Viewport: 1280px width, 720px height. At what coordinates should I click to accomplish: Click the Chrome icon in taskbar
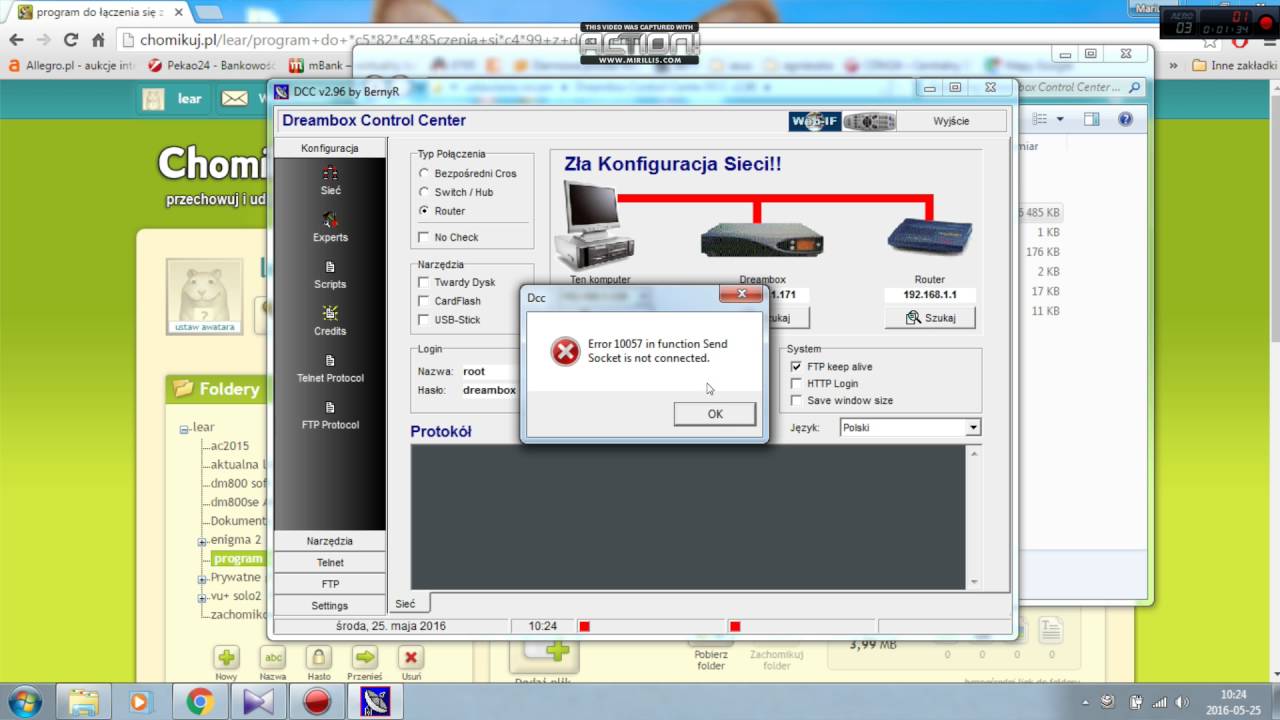[199, 701]
